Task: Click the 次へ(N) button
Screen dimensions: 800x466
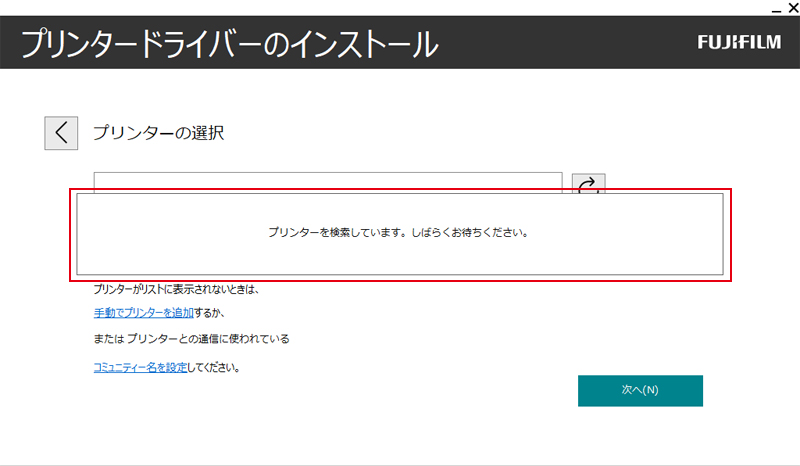Action: pos(640,390)
